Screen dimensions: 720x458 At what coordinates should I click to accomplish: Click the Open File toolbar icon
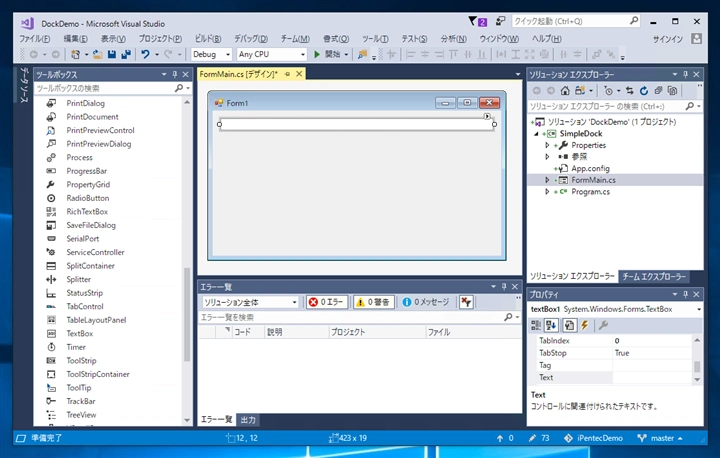(x=97, y=54)
